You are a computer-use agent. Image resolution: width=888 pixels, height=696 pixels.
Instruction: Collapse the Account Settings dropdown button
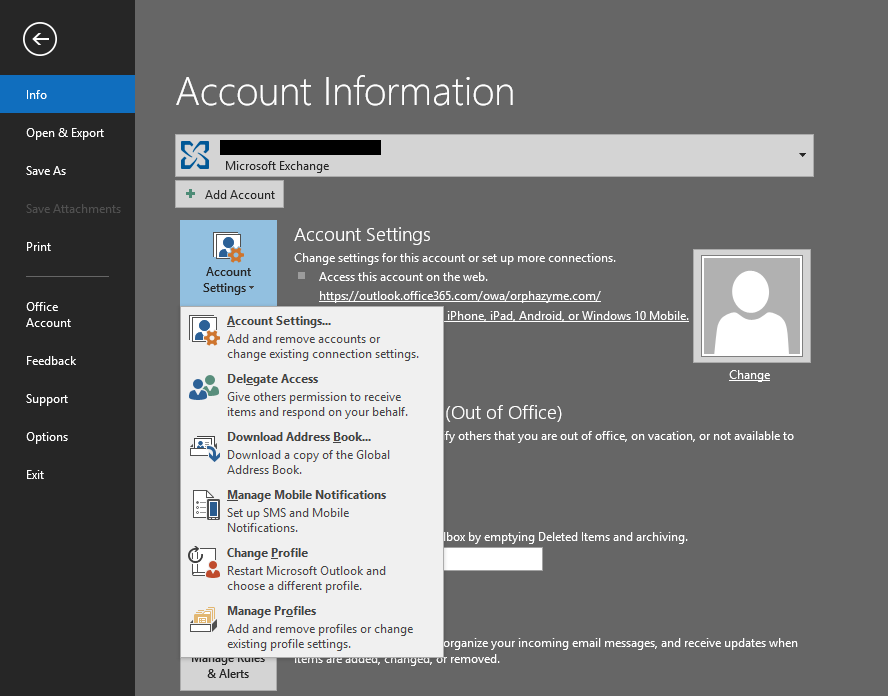click(228, 263)
